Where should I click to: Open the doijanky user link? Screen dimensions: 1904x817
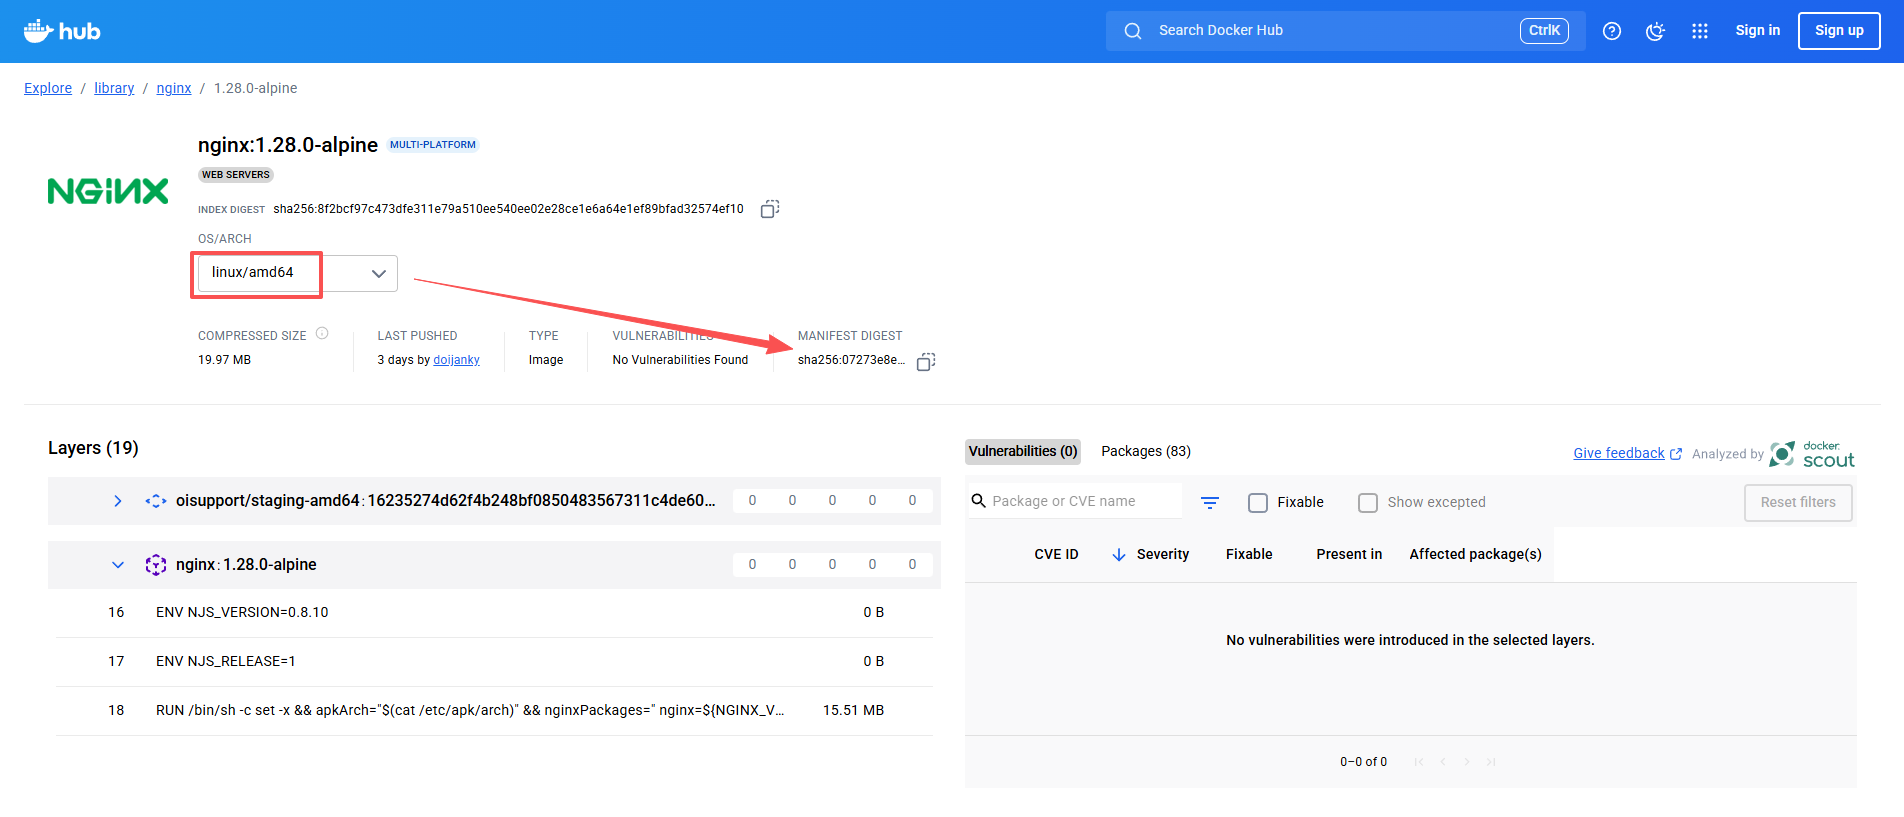click(x=456, y=360)
